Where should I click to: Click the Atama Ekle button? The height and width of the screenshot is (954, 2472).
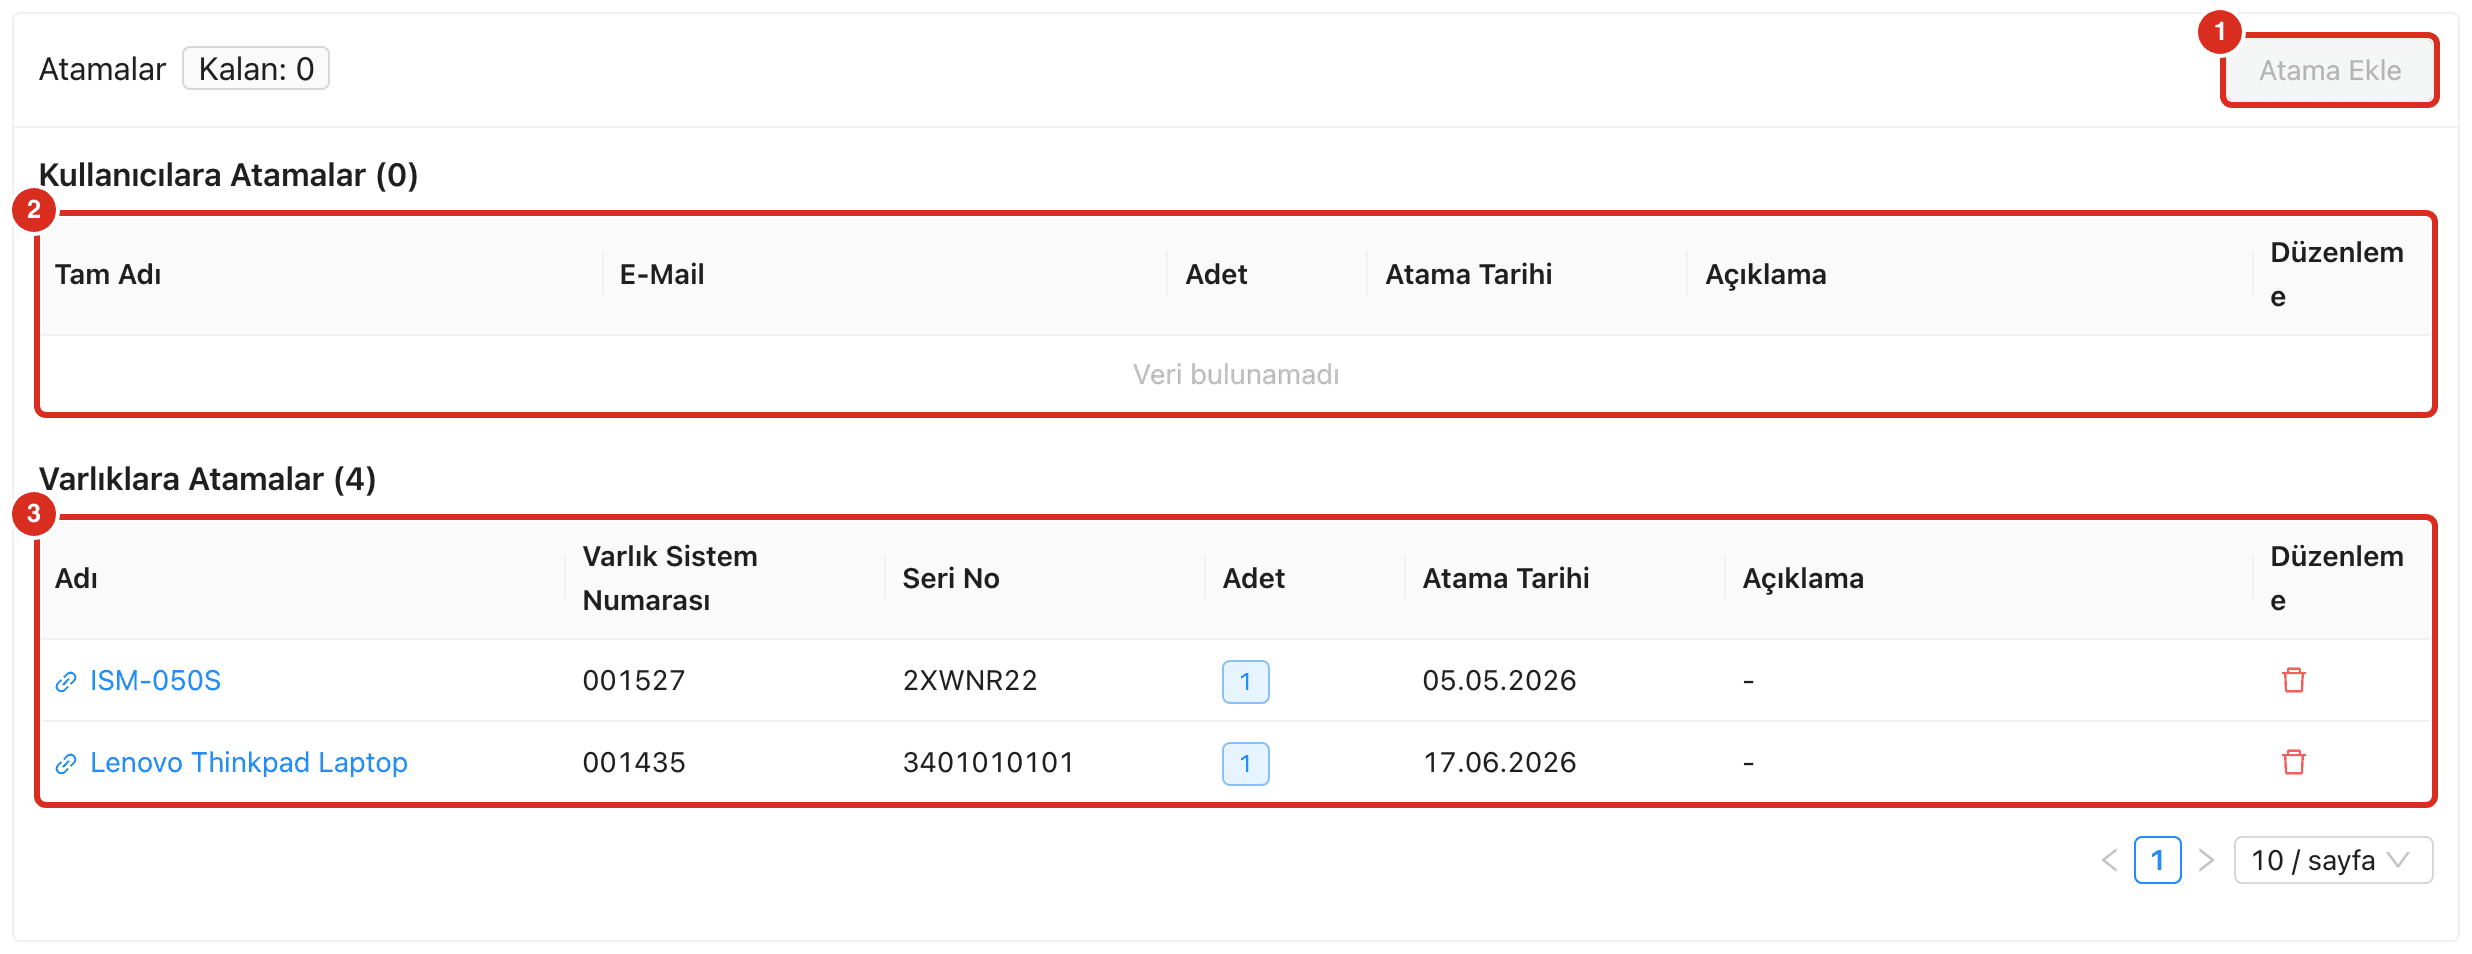(x=2329, y=70)
